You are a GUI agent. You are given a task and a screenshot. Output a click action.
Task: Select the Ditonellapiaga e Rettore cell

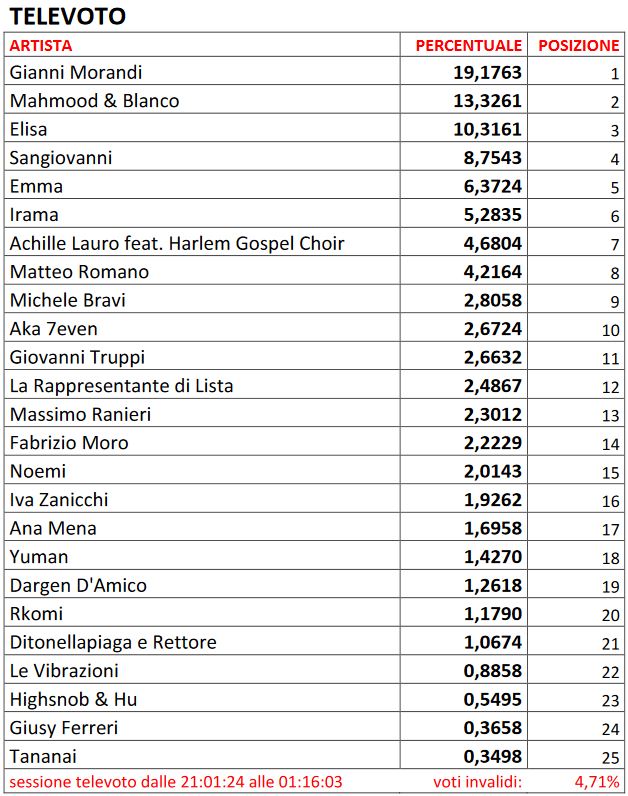113,642
